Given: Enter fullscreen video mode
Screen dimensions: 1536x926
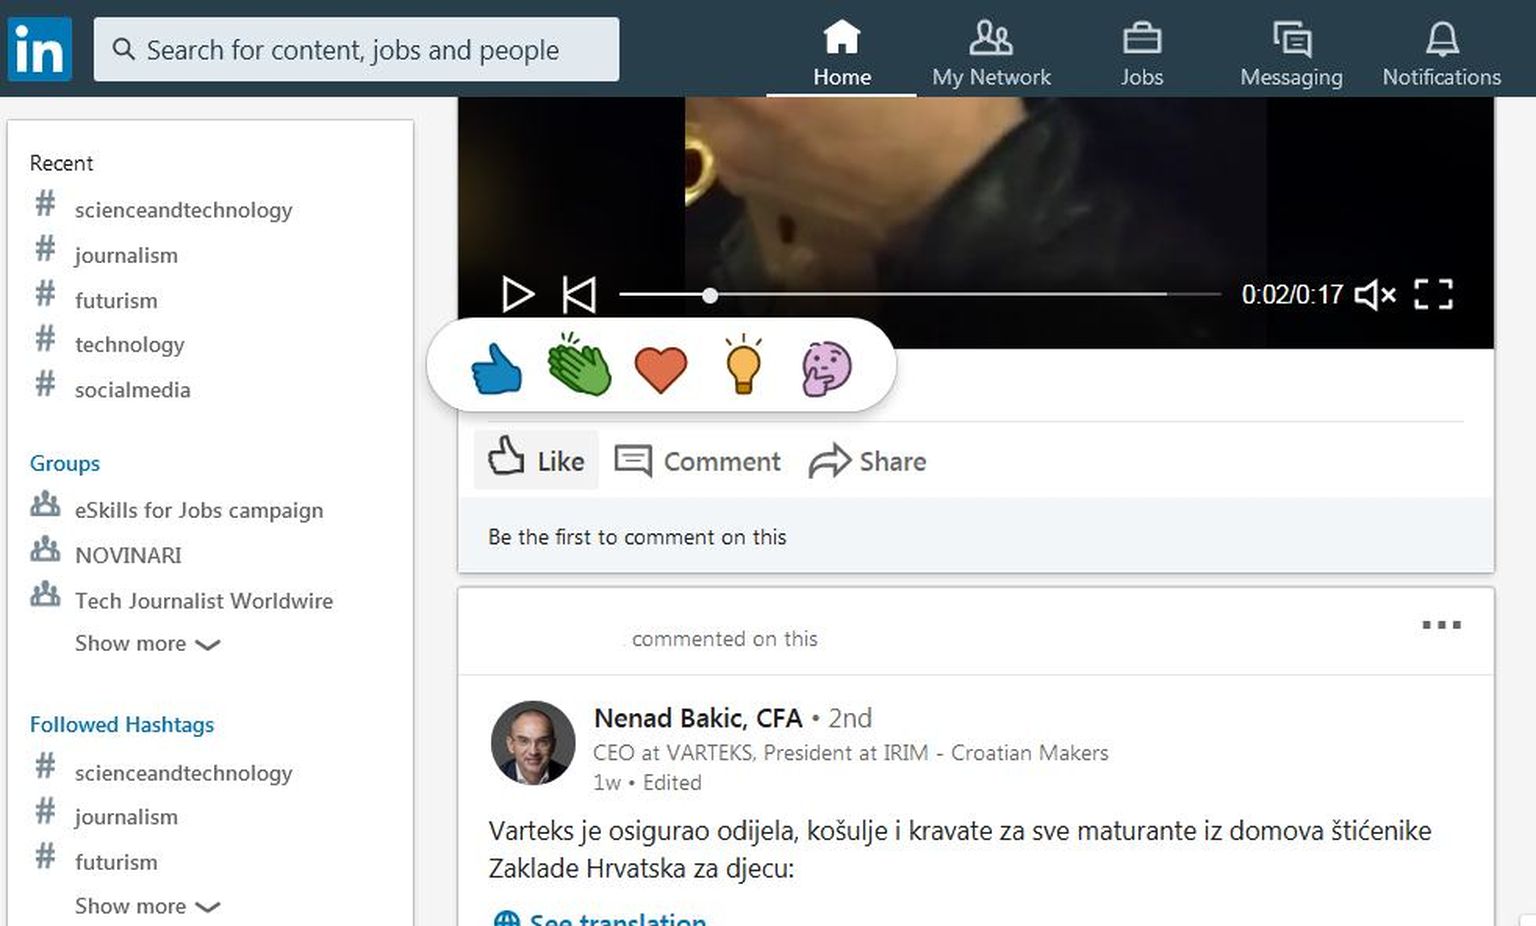Looking at the screenshot, I should coord(1433,294).
